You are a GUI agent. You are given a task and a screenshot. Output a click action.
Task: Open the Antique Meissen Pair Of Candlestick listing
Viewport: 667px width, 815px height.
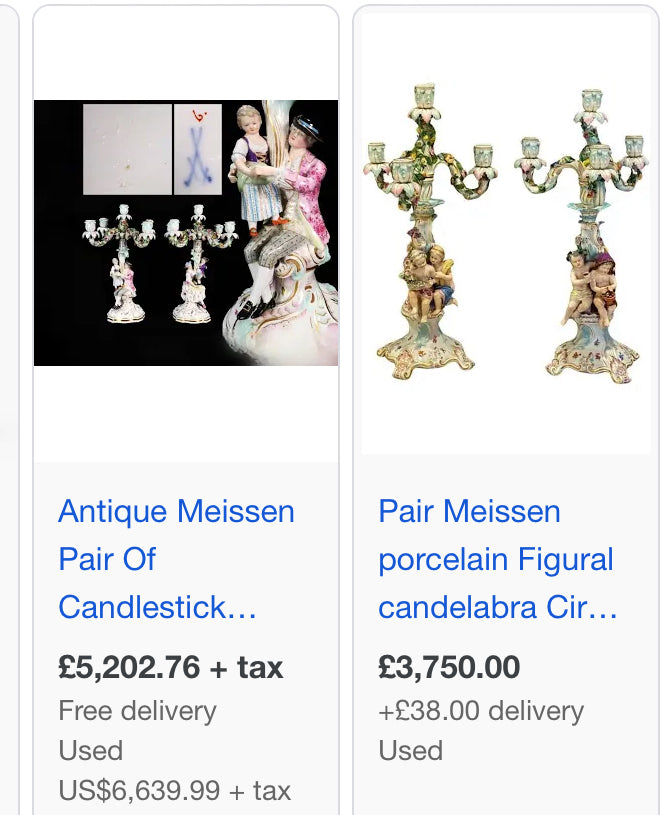tap(176, 559)
